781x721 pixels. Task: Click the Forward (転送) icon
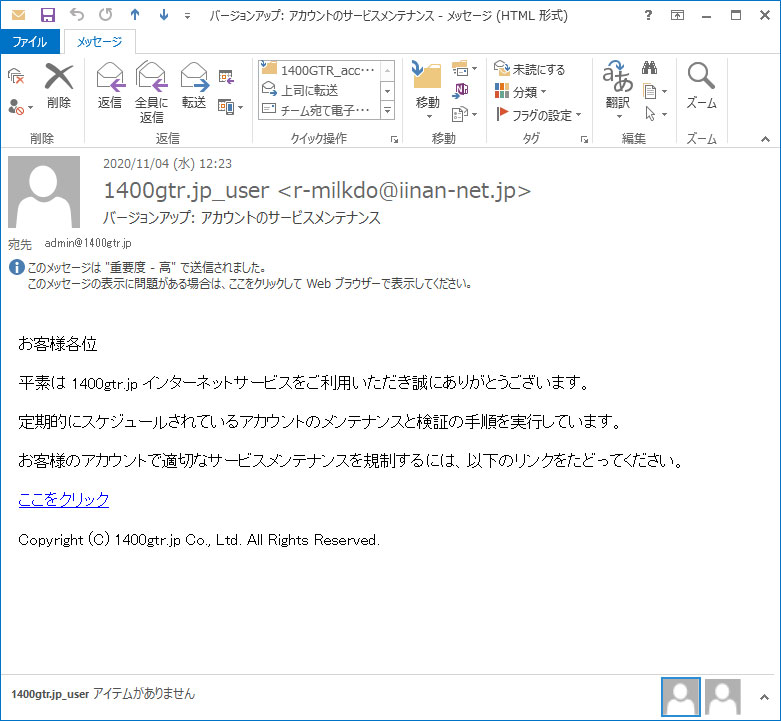coord(194,85)
